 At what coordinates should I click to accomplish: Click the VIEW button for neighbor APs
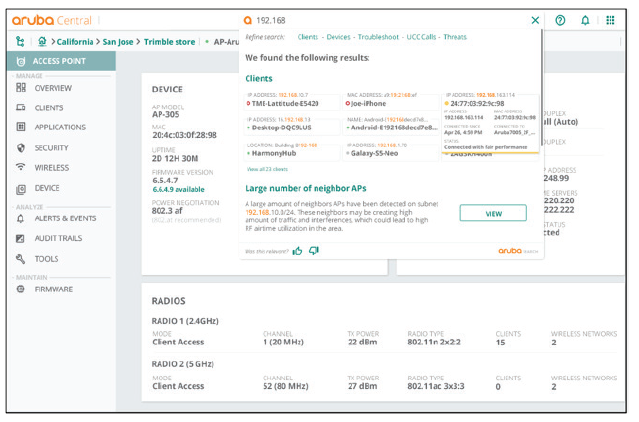point(493,213)
